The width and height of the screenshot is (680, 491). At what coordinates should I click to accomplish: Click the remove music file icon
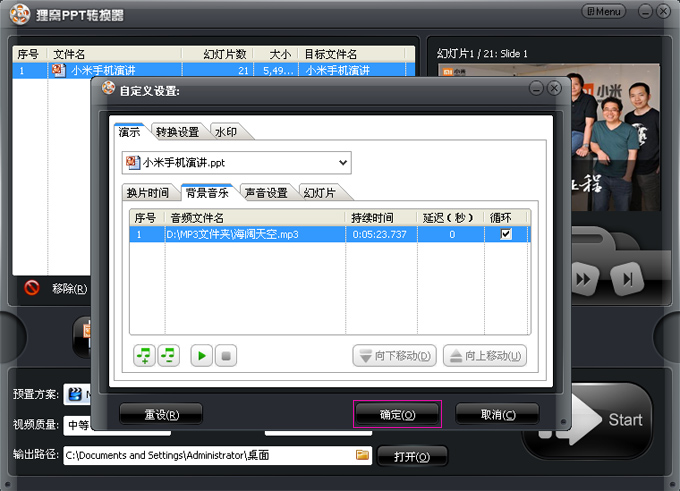(x=168, y=355)
